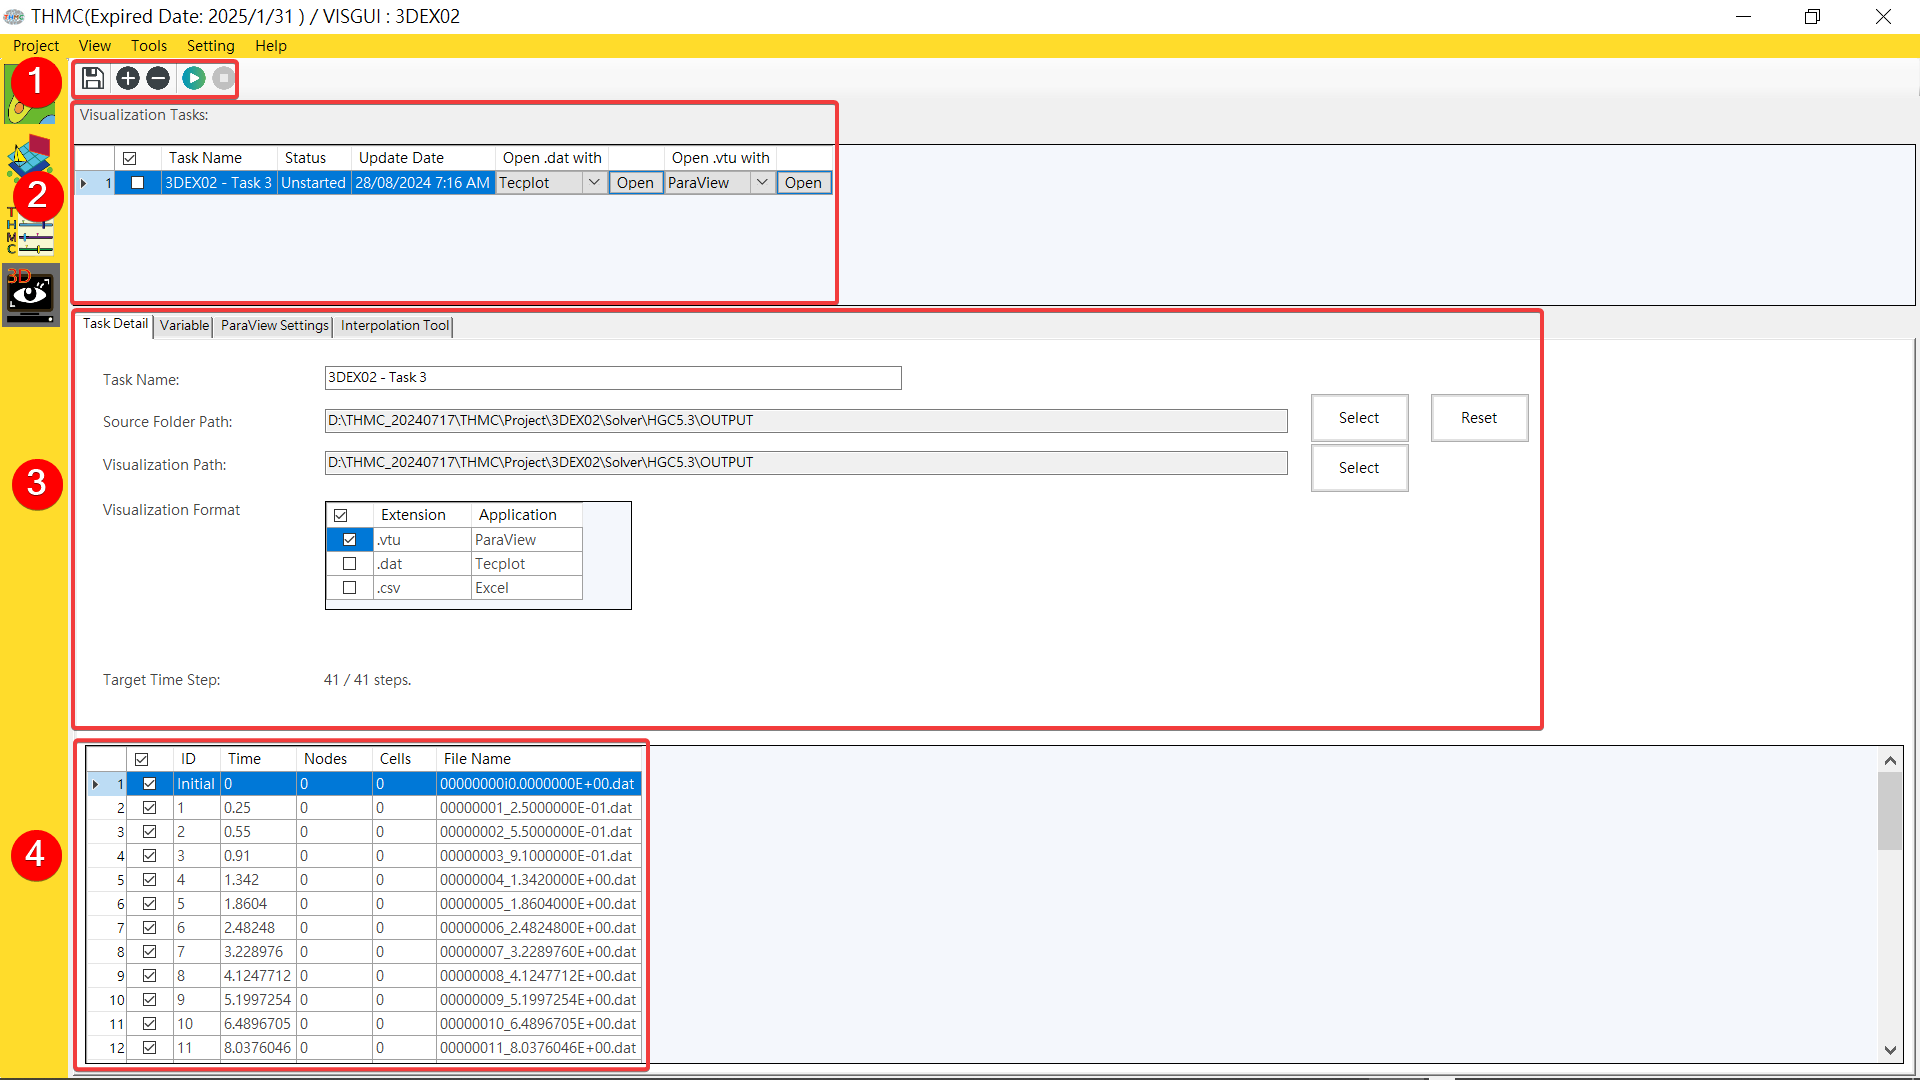Click the Visualization Path field
Screen dimensions: 1920x1080
tap(806, 463)
